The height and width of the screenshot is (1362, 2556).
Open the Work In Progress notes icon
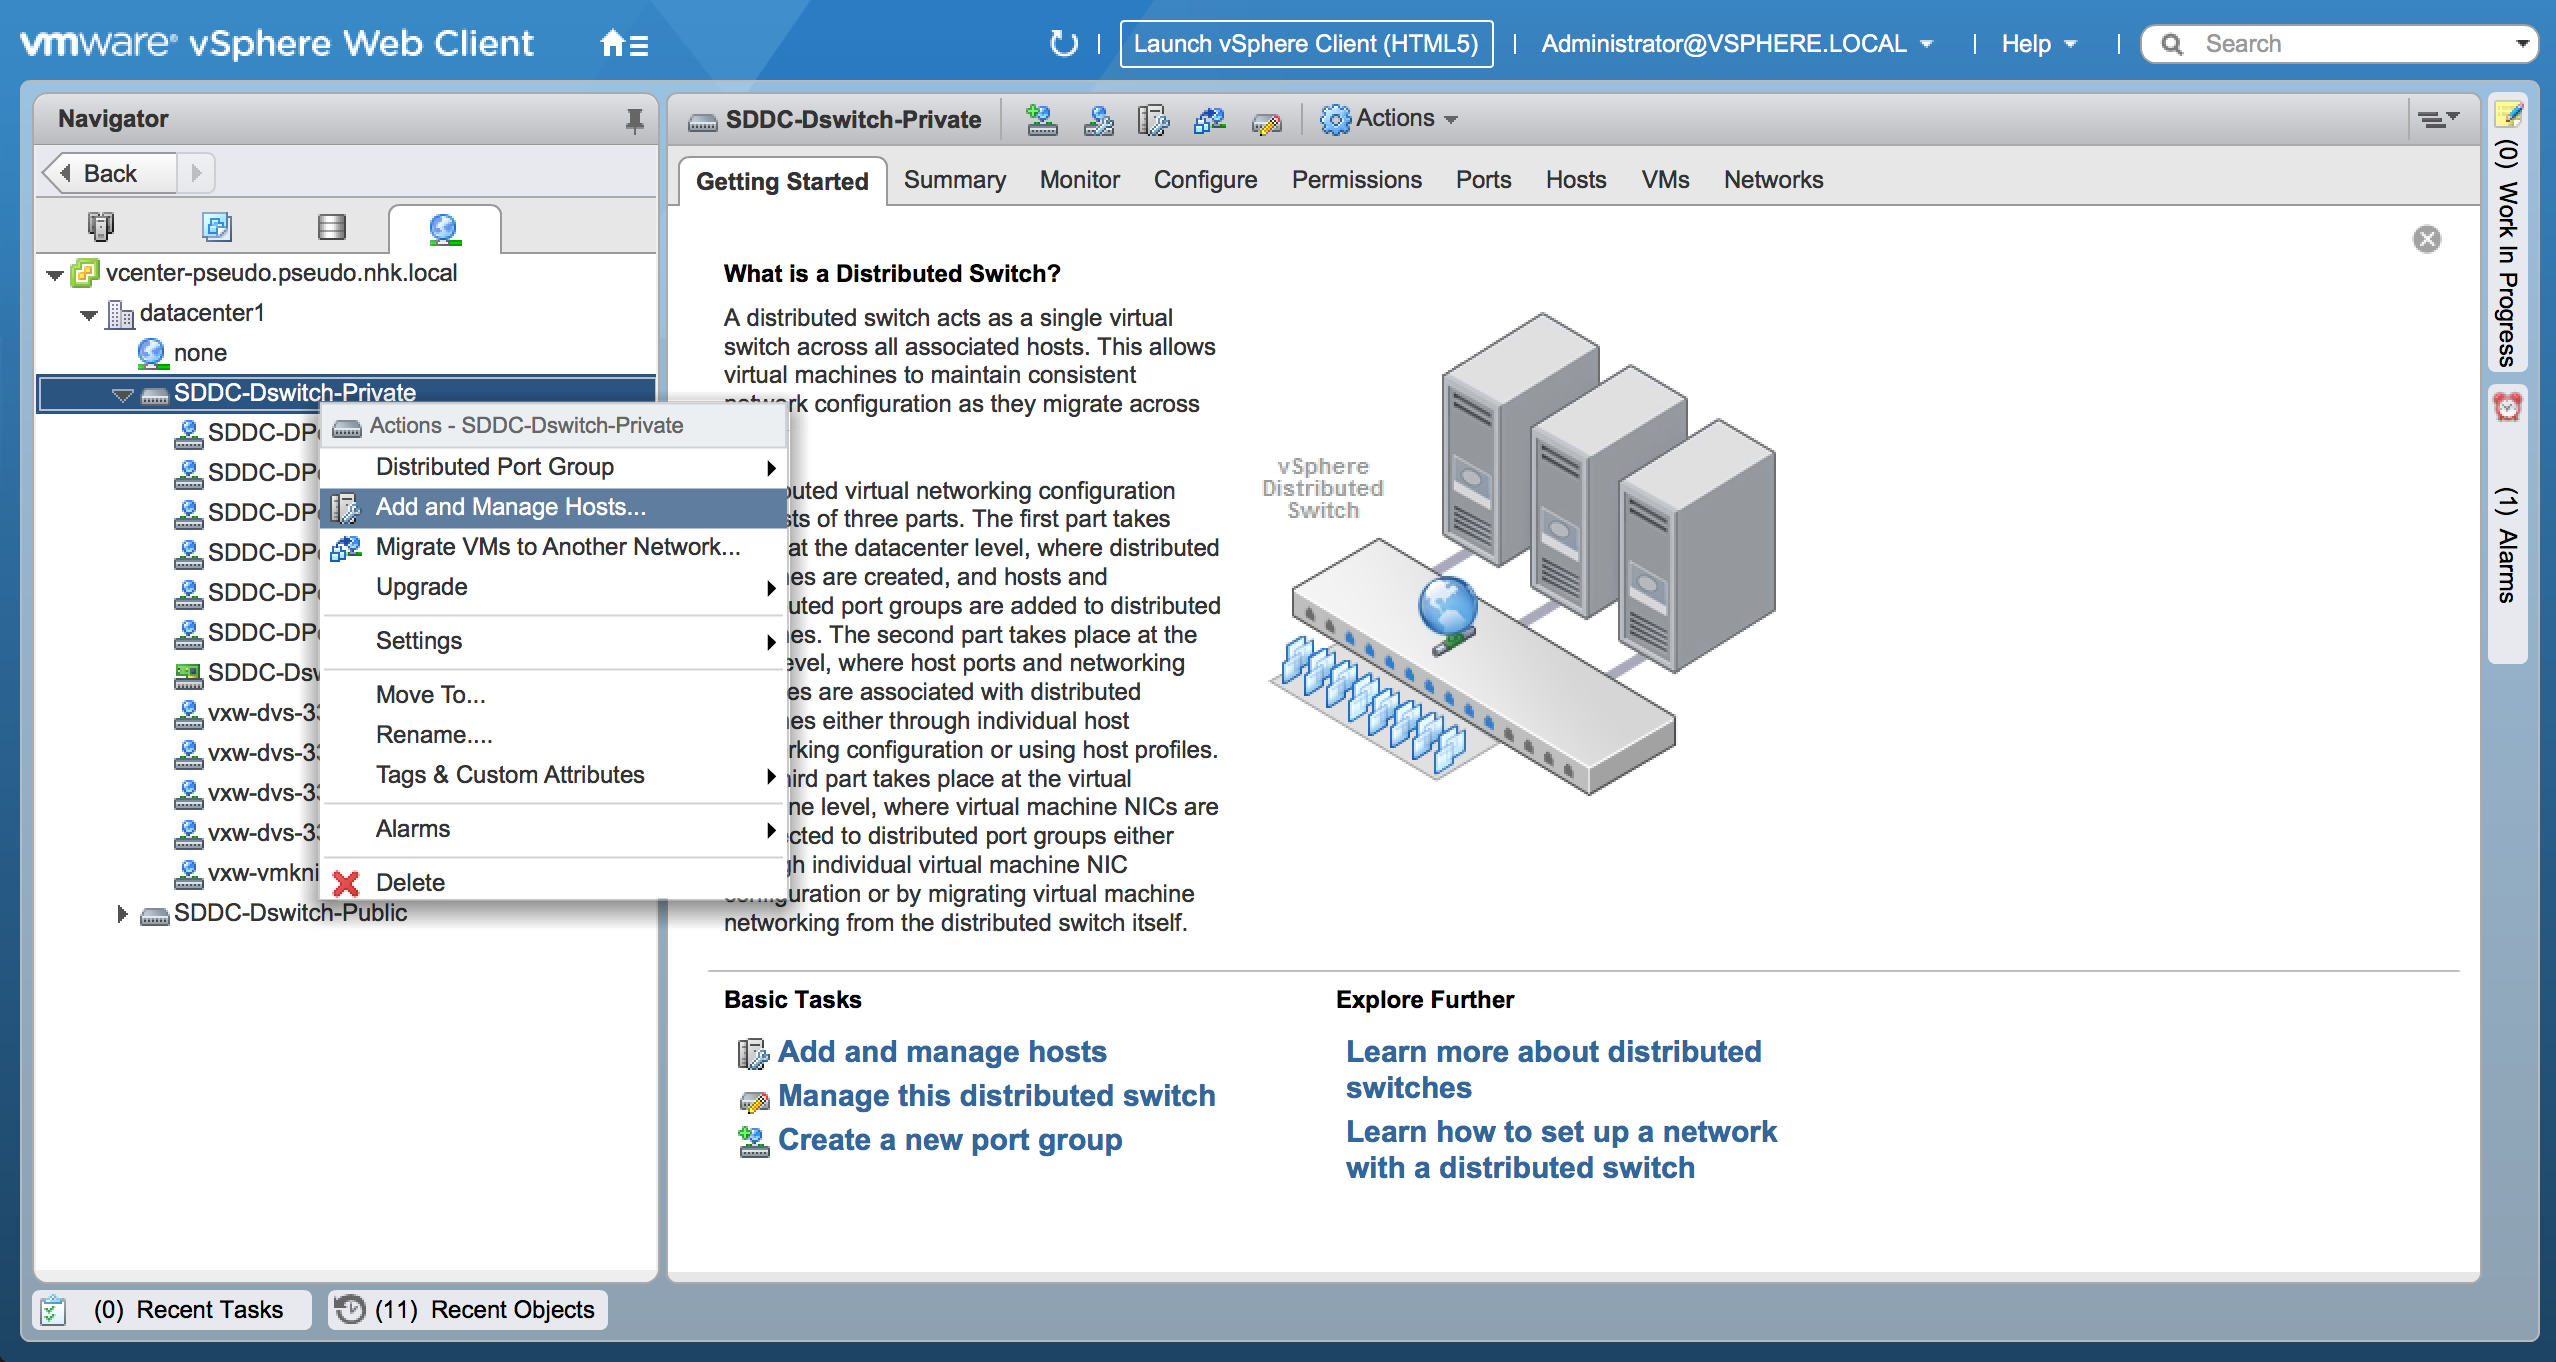pyautogui.click(x=2508, y=114)
